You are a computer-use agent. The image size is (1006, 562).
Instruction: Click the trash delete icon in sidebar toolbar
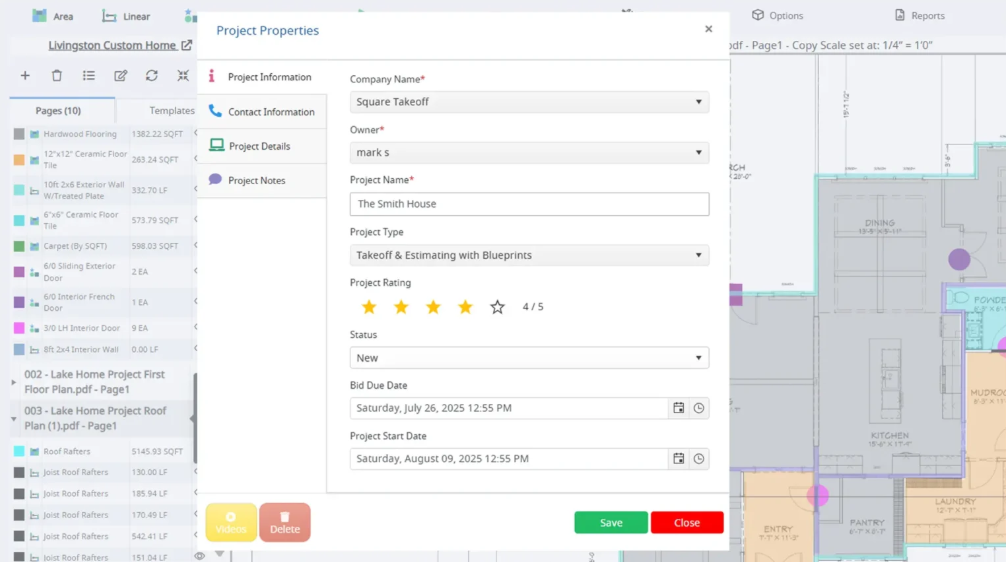click(56, 76)
